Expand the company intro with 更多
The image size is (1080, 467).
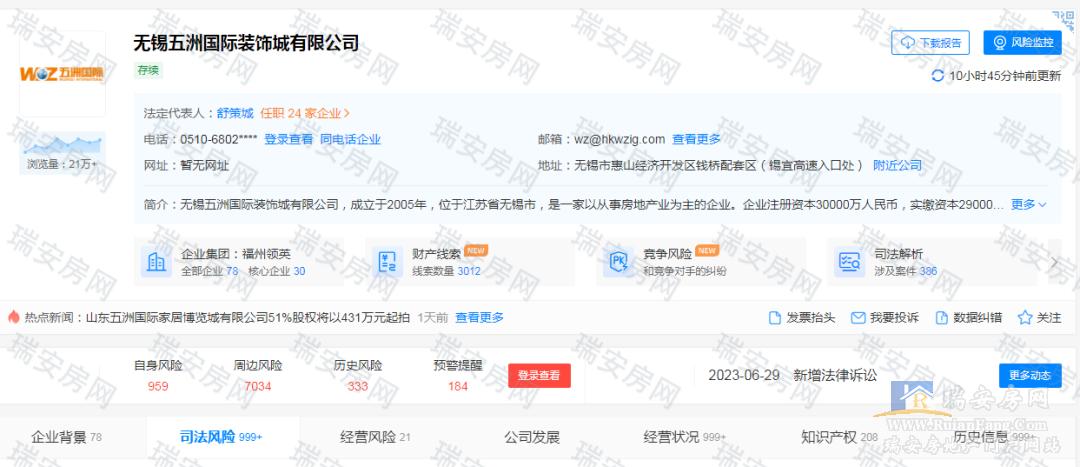coord(1028,204)
